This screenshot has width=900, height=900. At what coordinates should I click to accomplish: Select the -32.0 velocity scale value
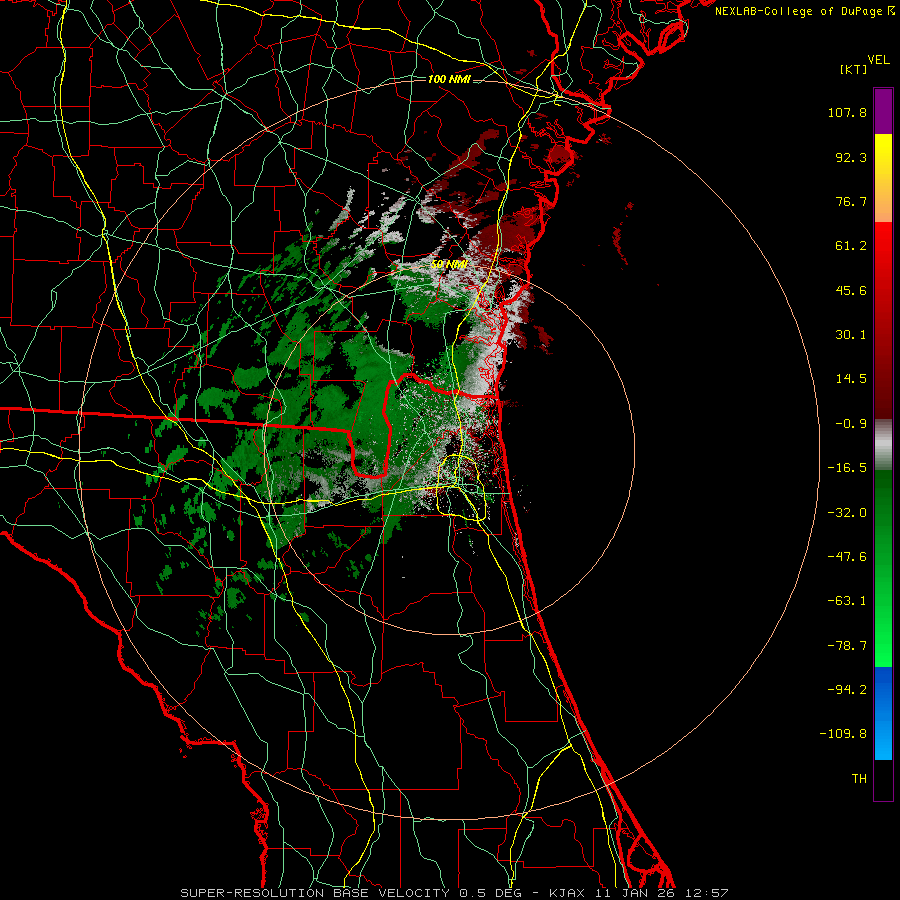847,513
